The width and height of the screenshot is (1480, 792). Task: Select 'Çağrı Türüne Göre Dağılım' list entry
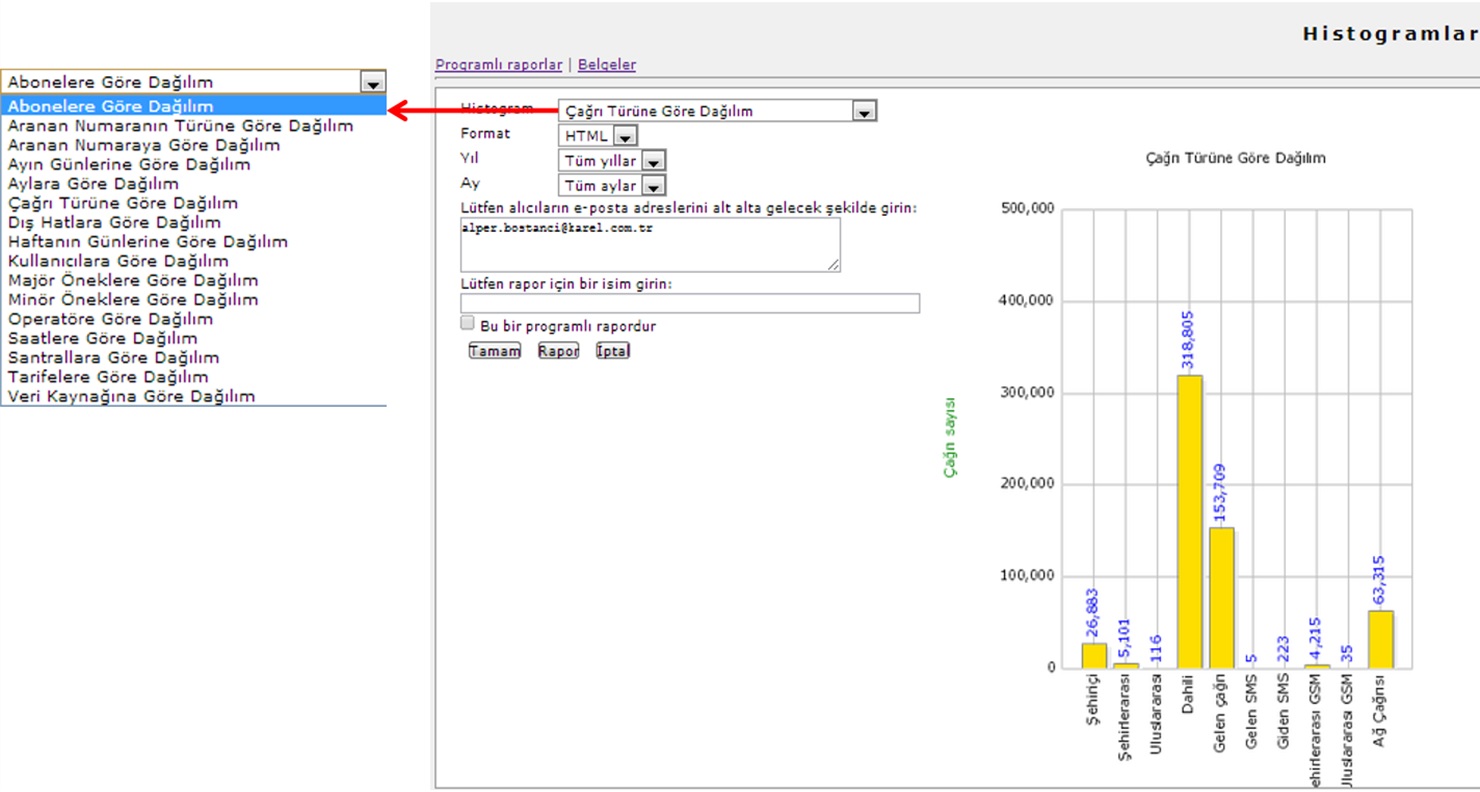point(123,203)
